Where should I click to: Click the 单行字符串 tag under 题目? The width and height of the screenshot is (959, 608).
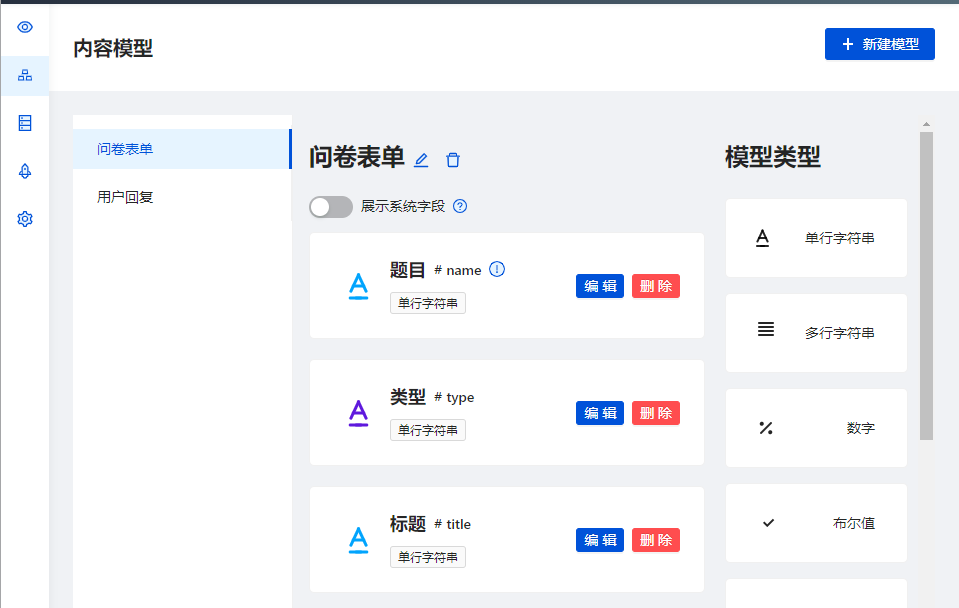click(x=428, y=303)
